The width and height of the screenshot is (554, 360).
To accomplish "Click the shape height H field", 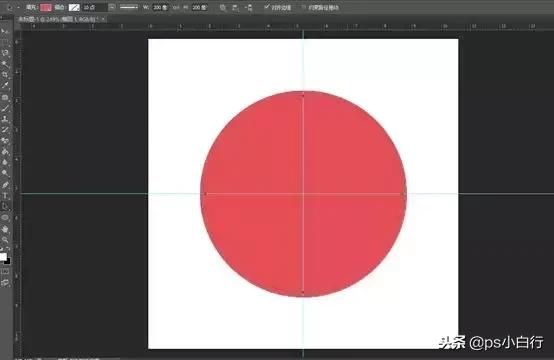I will (x=199, y=7).
